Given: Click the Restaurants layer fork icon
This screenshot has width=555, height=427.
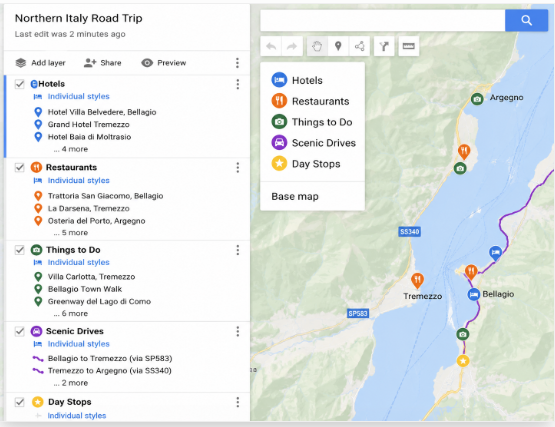Looking at the screenshot, I should click(x=36, y=167).
